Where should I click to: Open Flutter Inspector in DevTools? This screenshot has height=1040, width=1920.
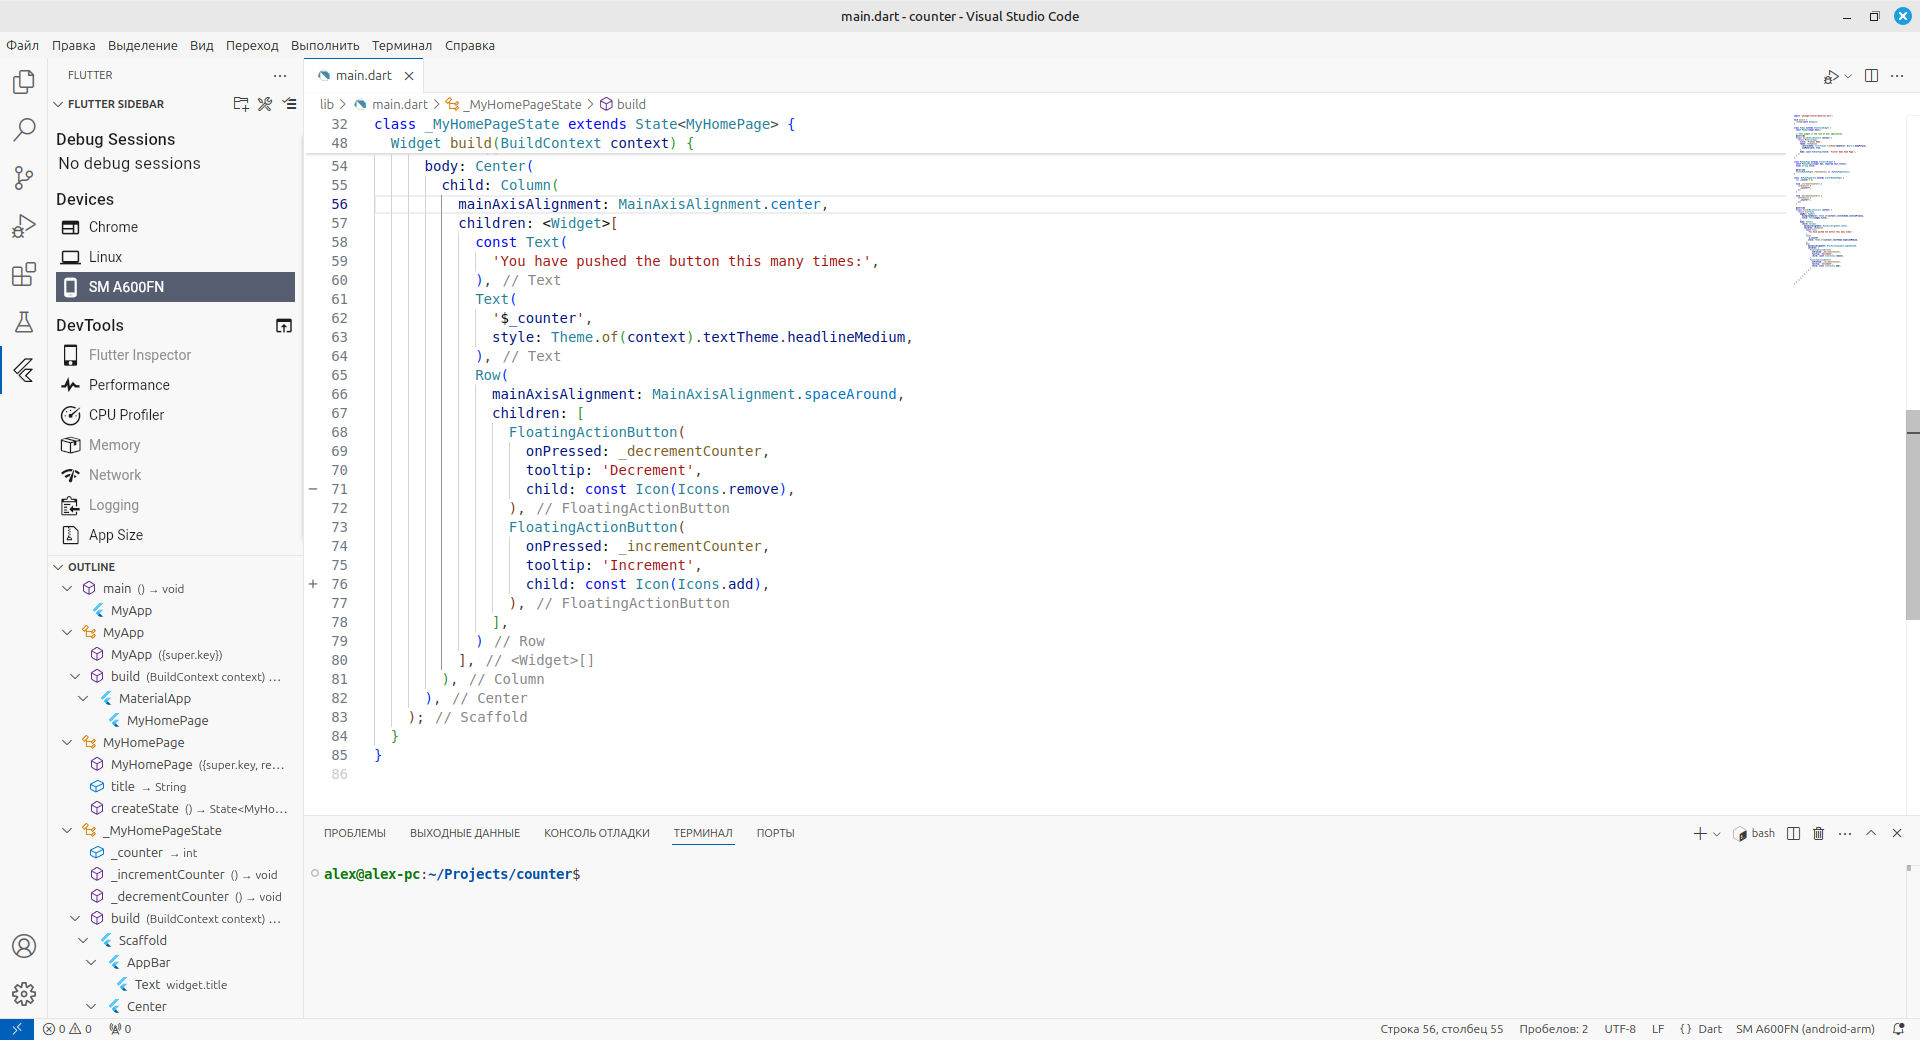coord(175,355)
